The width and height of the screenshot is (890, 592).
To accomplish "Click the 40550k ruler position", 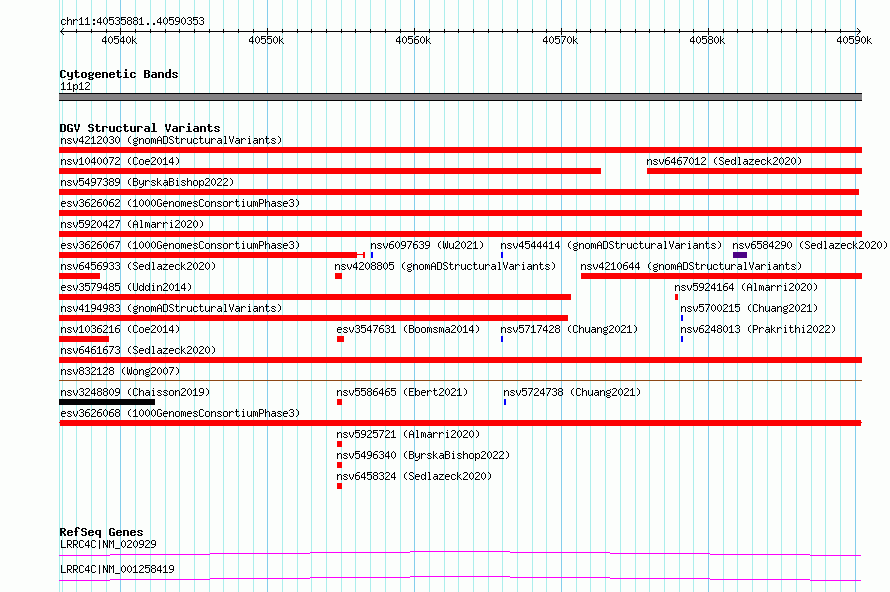I will [x=266, y=40].
